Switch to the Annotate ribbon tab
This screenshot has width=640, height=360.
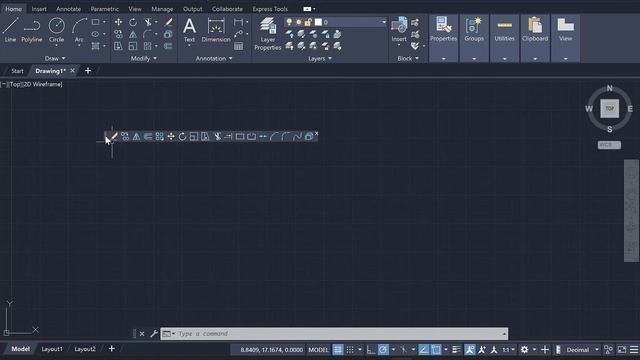click(x=68, y=9)
